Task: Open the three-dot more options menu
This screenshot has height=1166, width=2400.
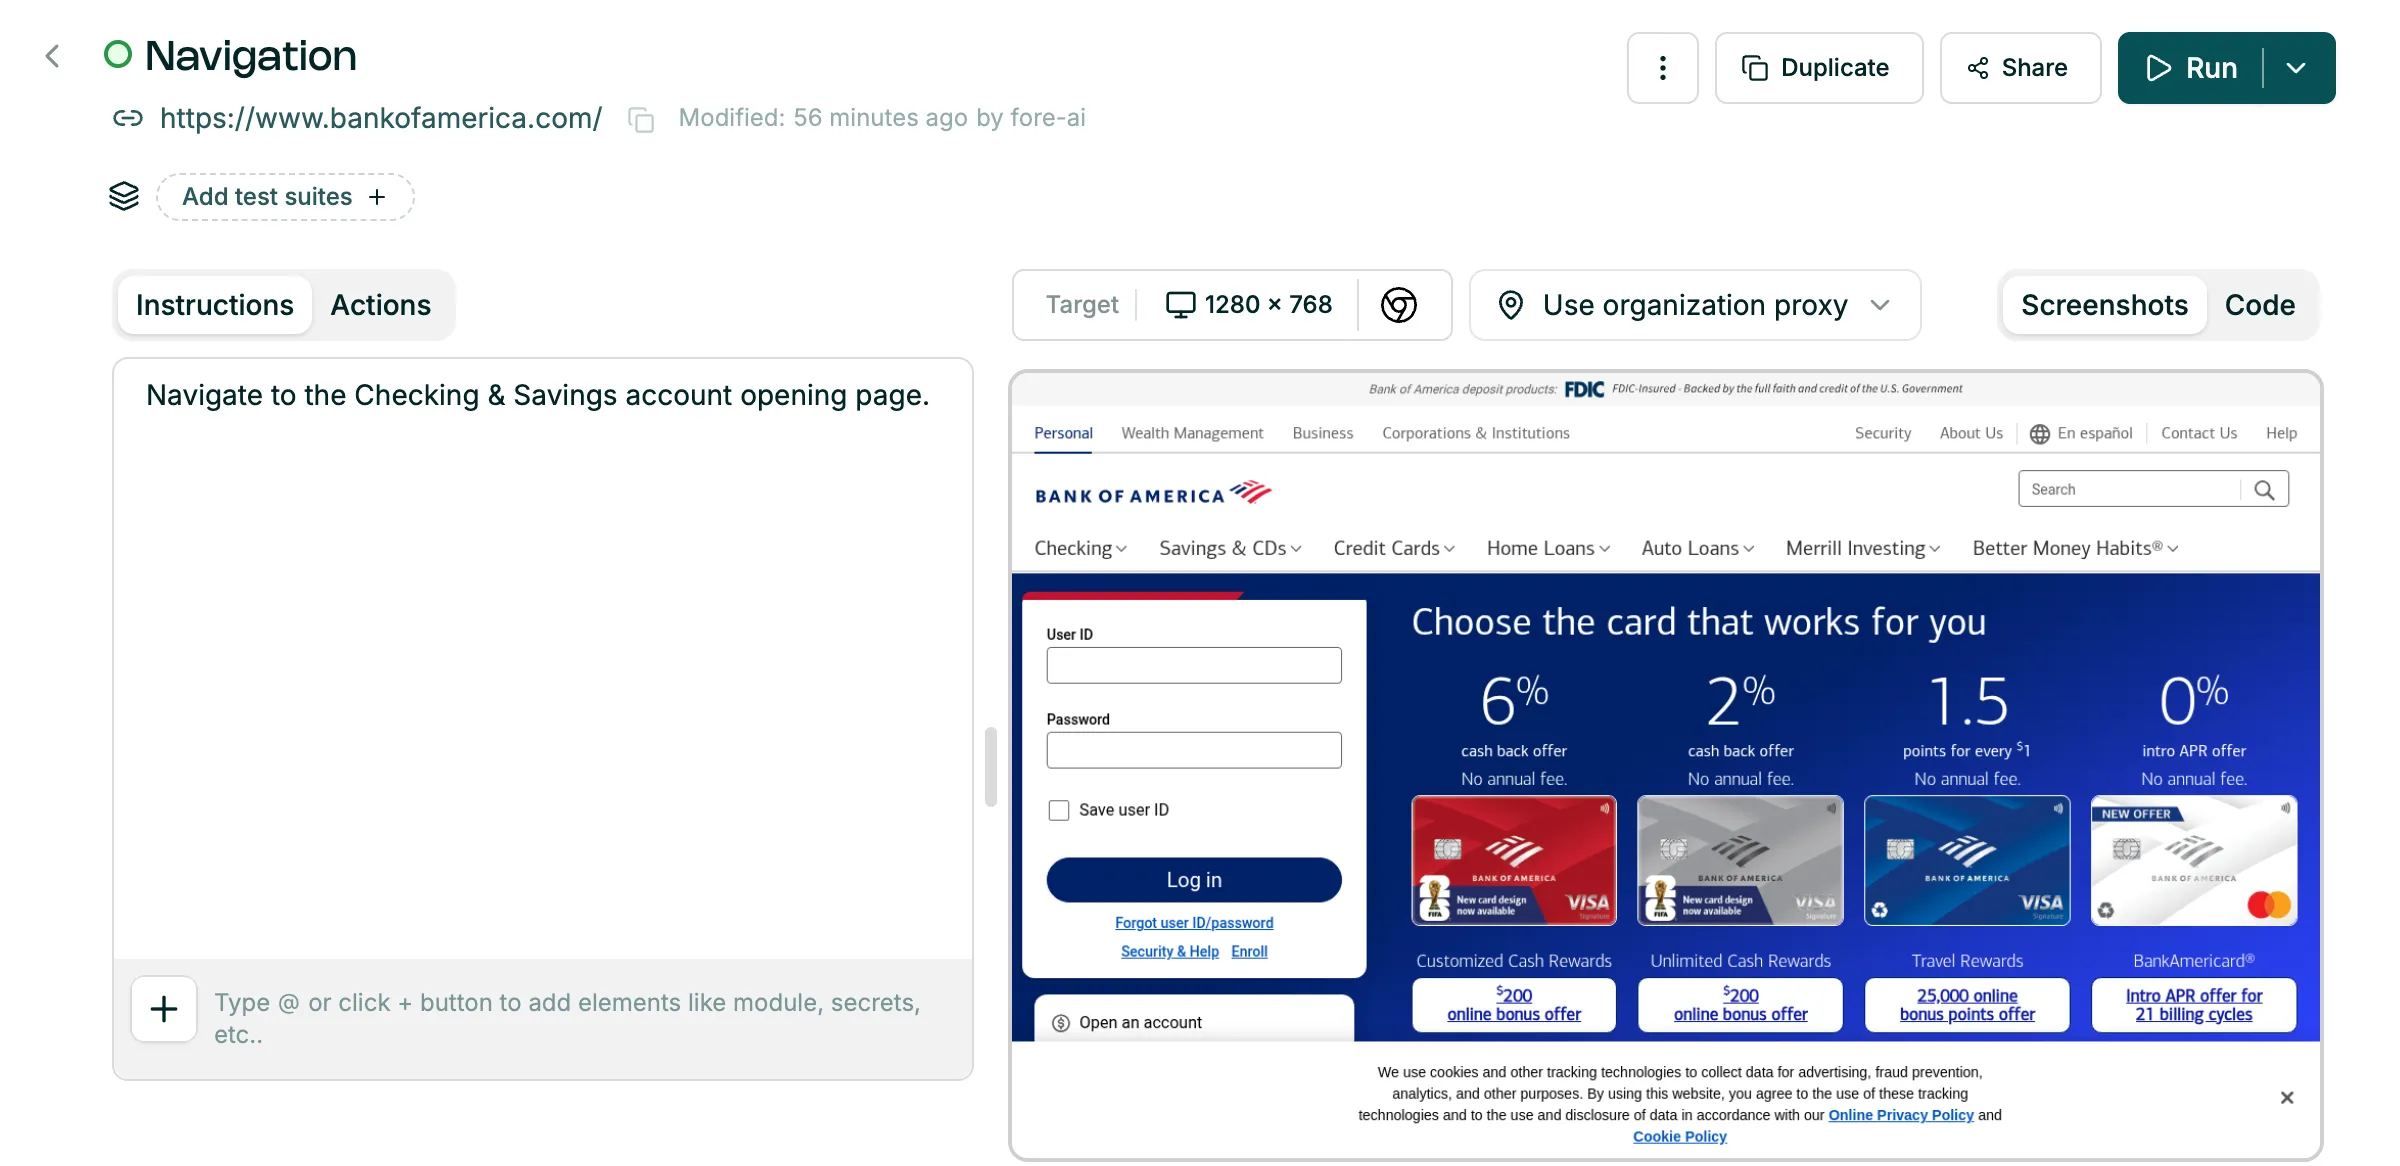Action: [1662, 68]
